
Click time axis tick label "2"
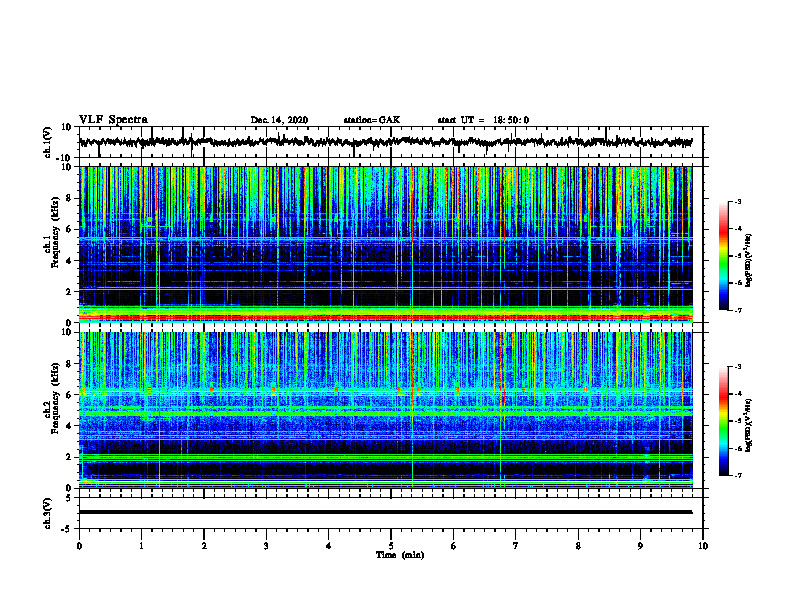click(204, 546)
